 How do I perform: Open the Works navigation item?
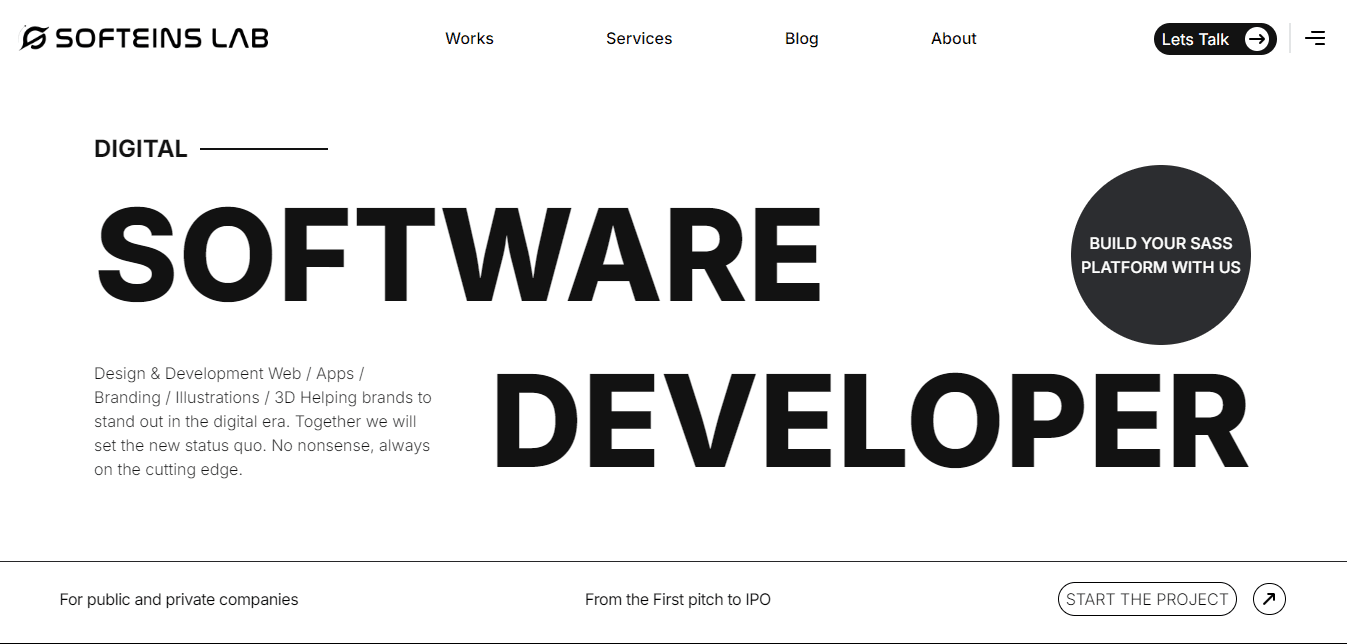pos(469,38)
